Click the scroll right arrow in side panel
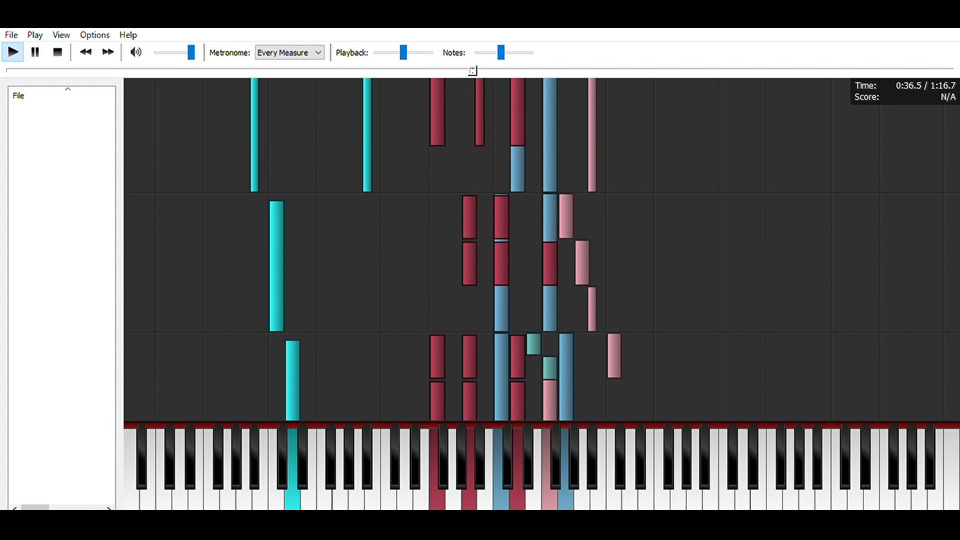 (109, 508)
